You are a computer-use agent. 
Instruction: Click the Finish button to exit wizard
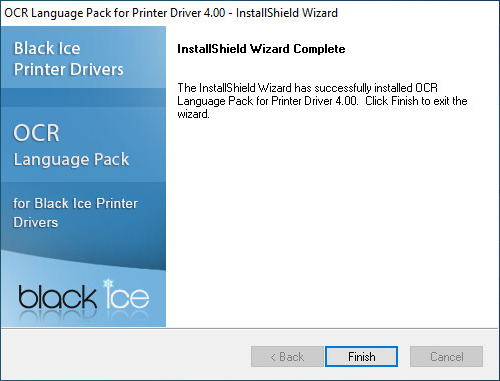361,357
